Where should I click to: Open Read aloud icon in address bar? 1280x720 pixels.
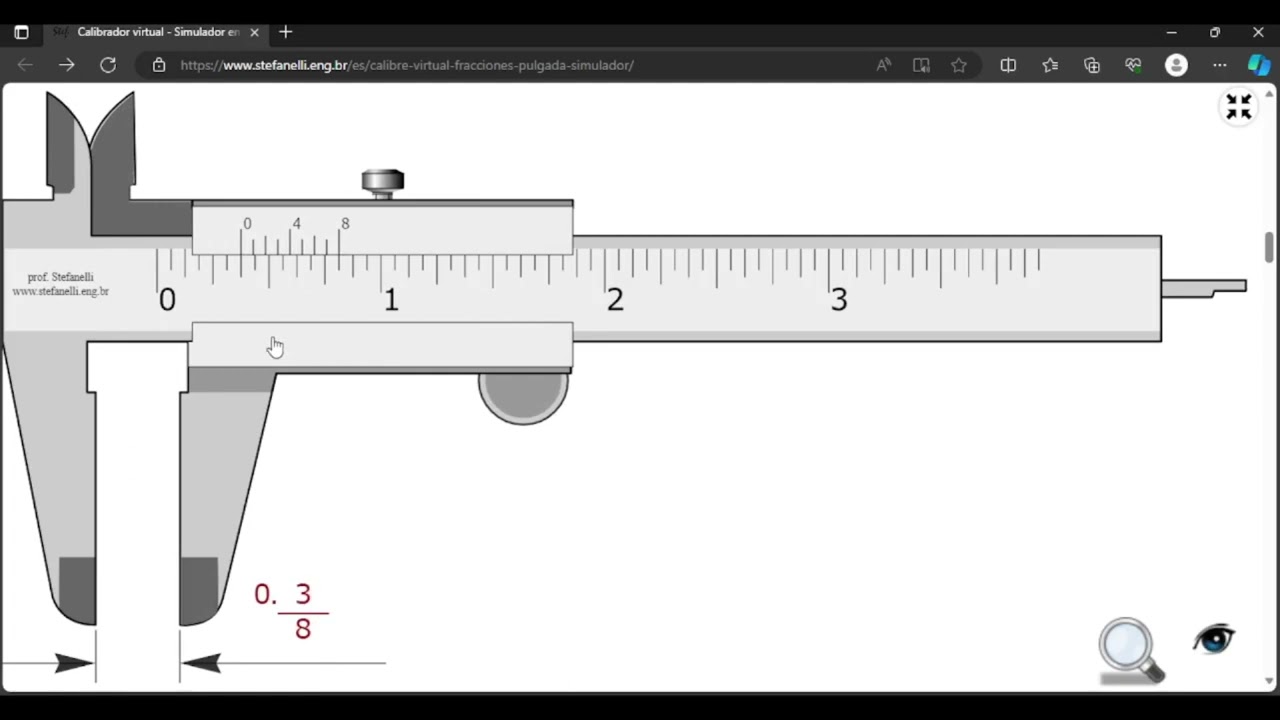(x=884, y=65)
